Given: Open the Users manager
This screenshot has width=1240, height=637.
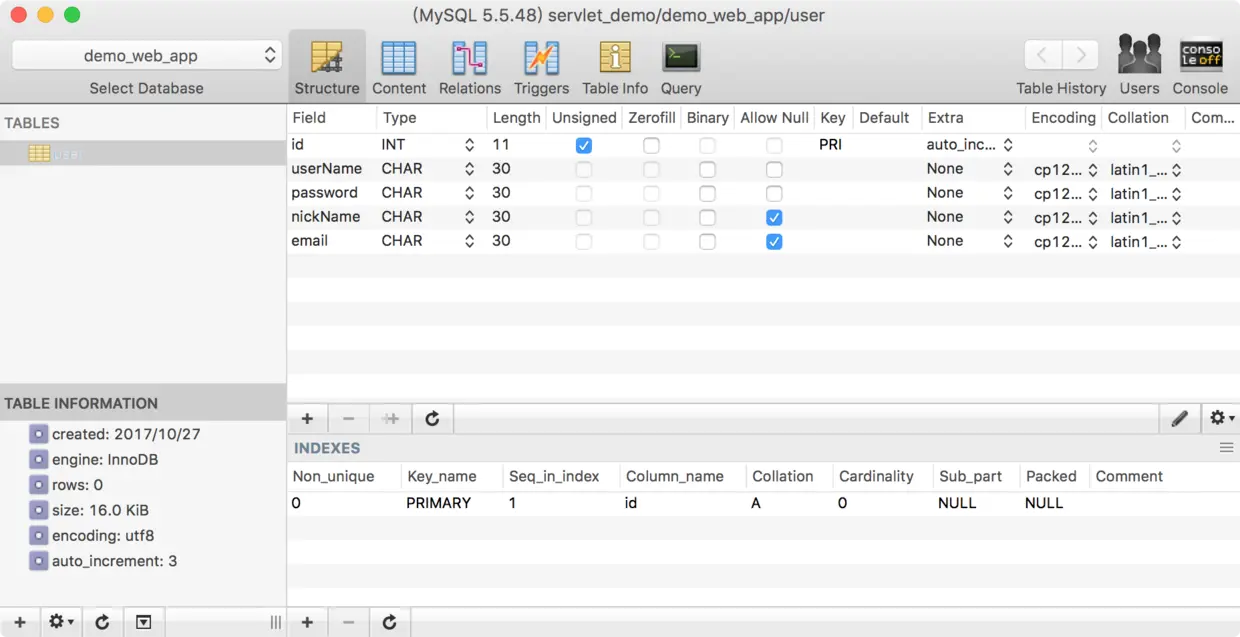Looking at the screenshot, I should point(1139,67).
